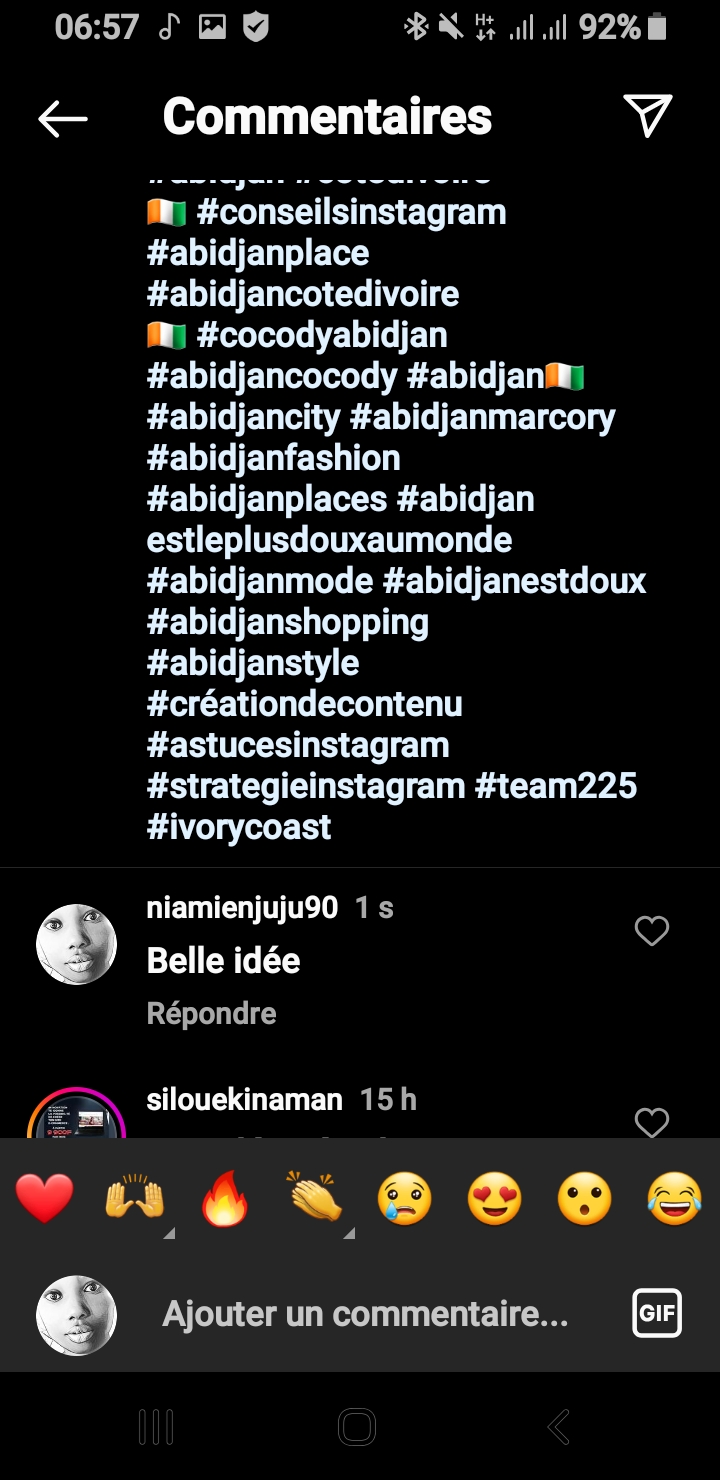720x1480 pixels.
Task: Open the GIF picker button
Action: 657,1313
